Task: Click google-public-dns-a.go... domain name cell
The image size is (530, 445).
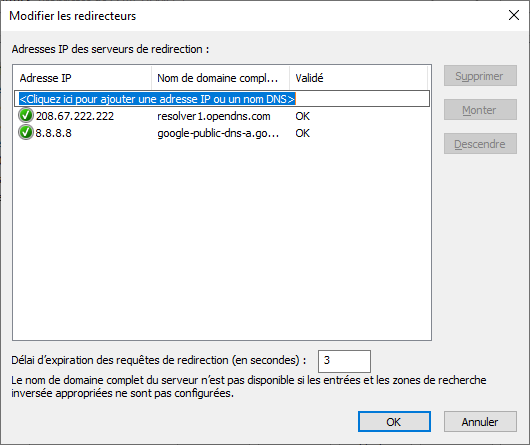Action: (218, 133)
